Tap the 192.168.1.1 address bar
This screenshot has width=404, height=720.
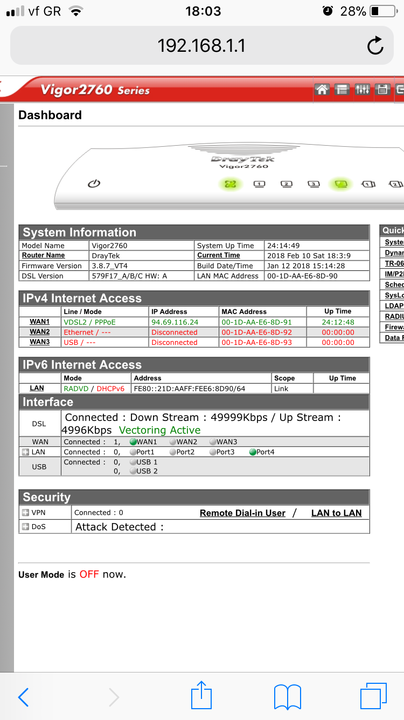pyautogui.click(x=202, y=45)
